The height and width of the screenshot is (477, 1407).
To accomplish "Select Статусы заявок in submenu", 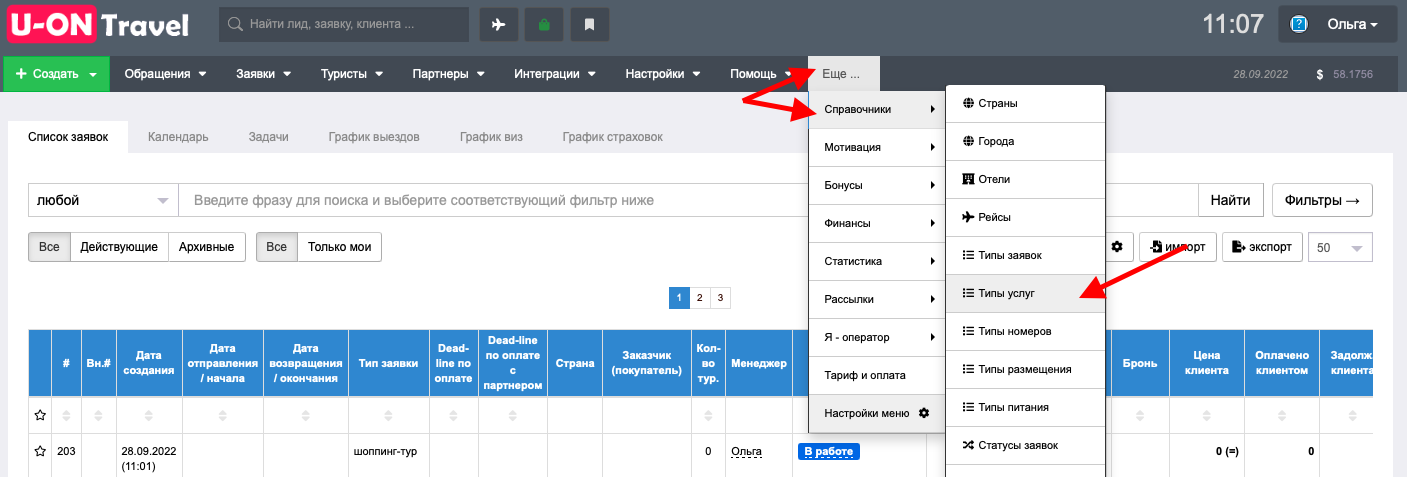I will point(1025,446).
